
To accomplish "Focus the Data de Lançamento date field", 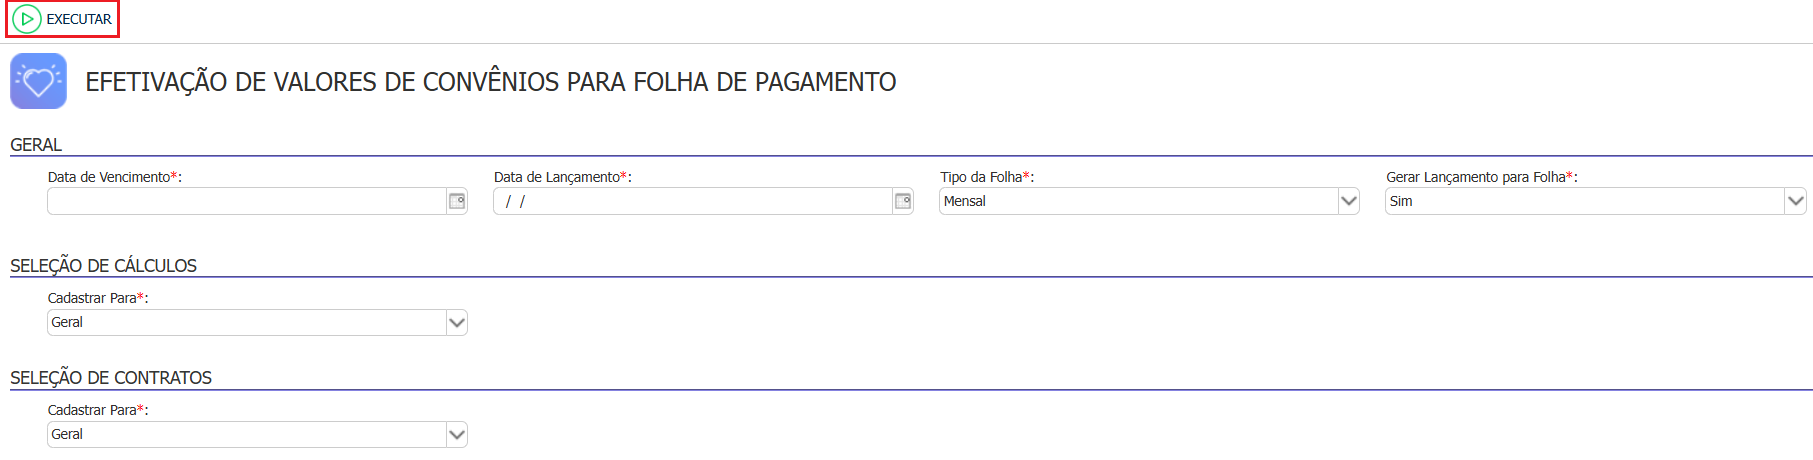I will pyautogui.click(x=693, y=201).
